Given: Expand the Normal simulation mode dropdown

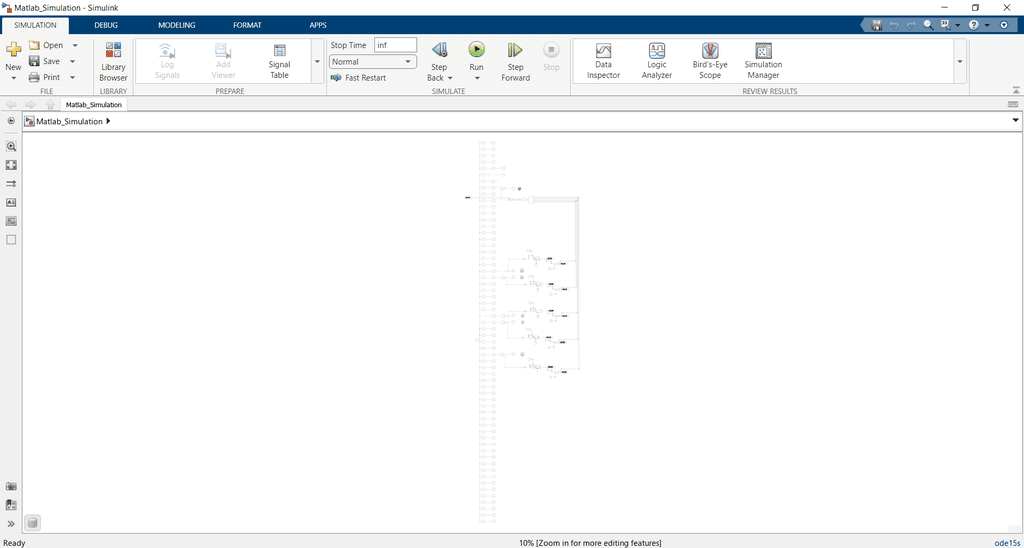Looking at the screenshot, I should tap(373, 62).
